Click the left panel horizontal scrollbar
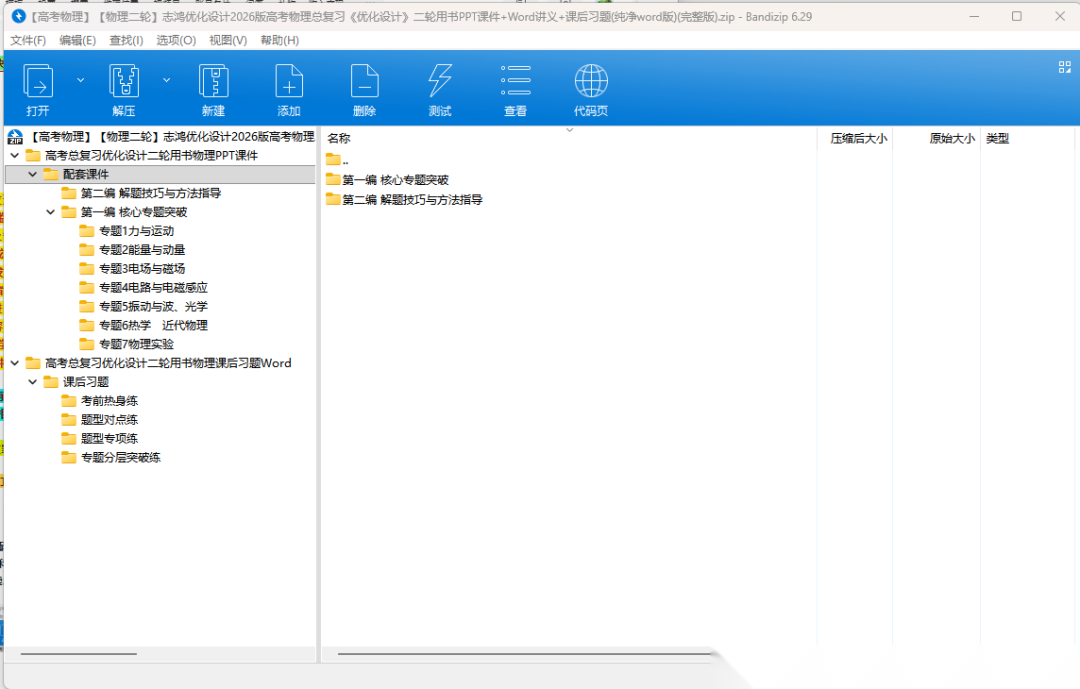 coord(78,654)
